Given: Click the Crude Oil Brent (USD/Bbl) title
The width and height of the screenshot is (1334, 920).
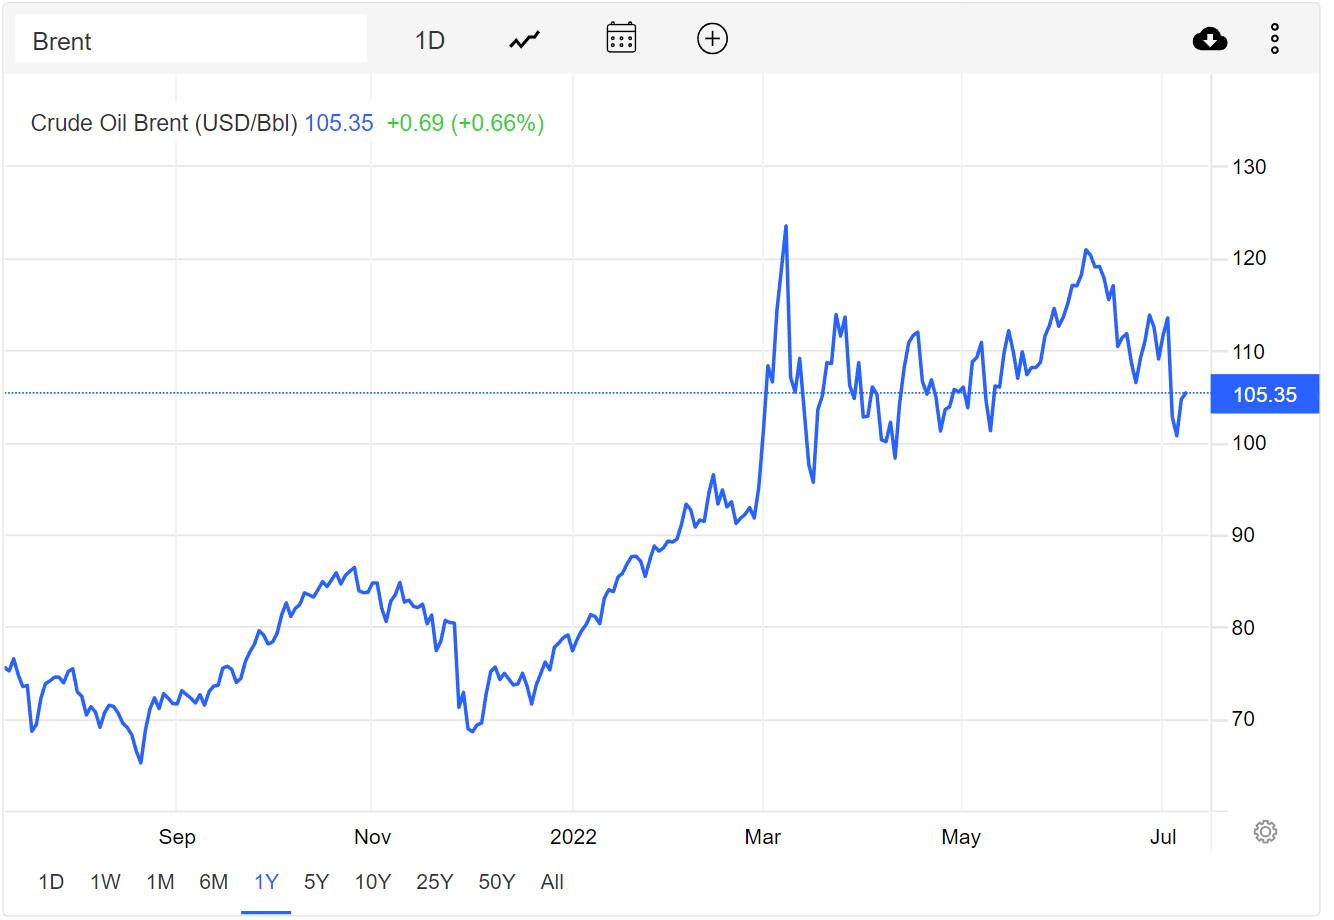Looking at the screenshot, I should coord(164,123).
